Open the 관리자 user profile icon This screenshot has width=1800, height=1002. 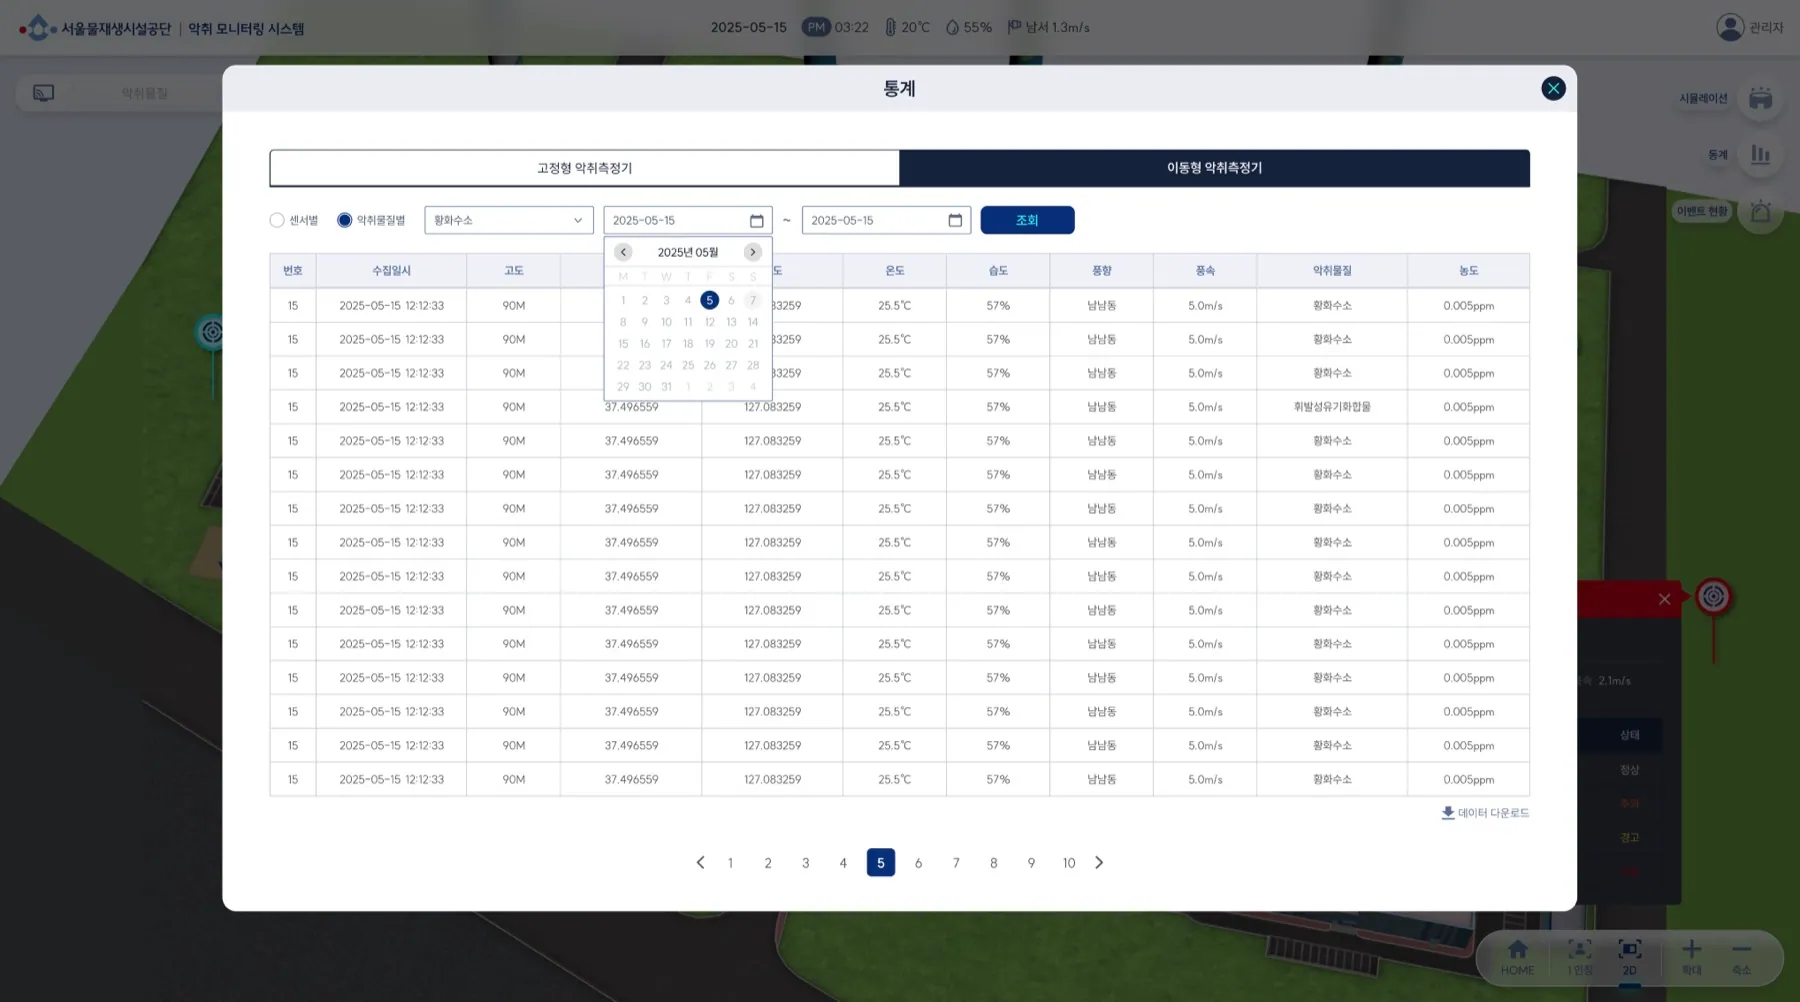(1730, 27)
